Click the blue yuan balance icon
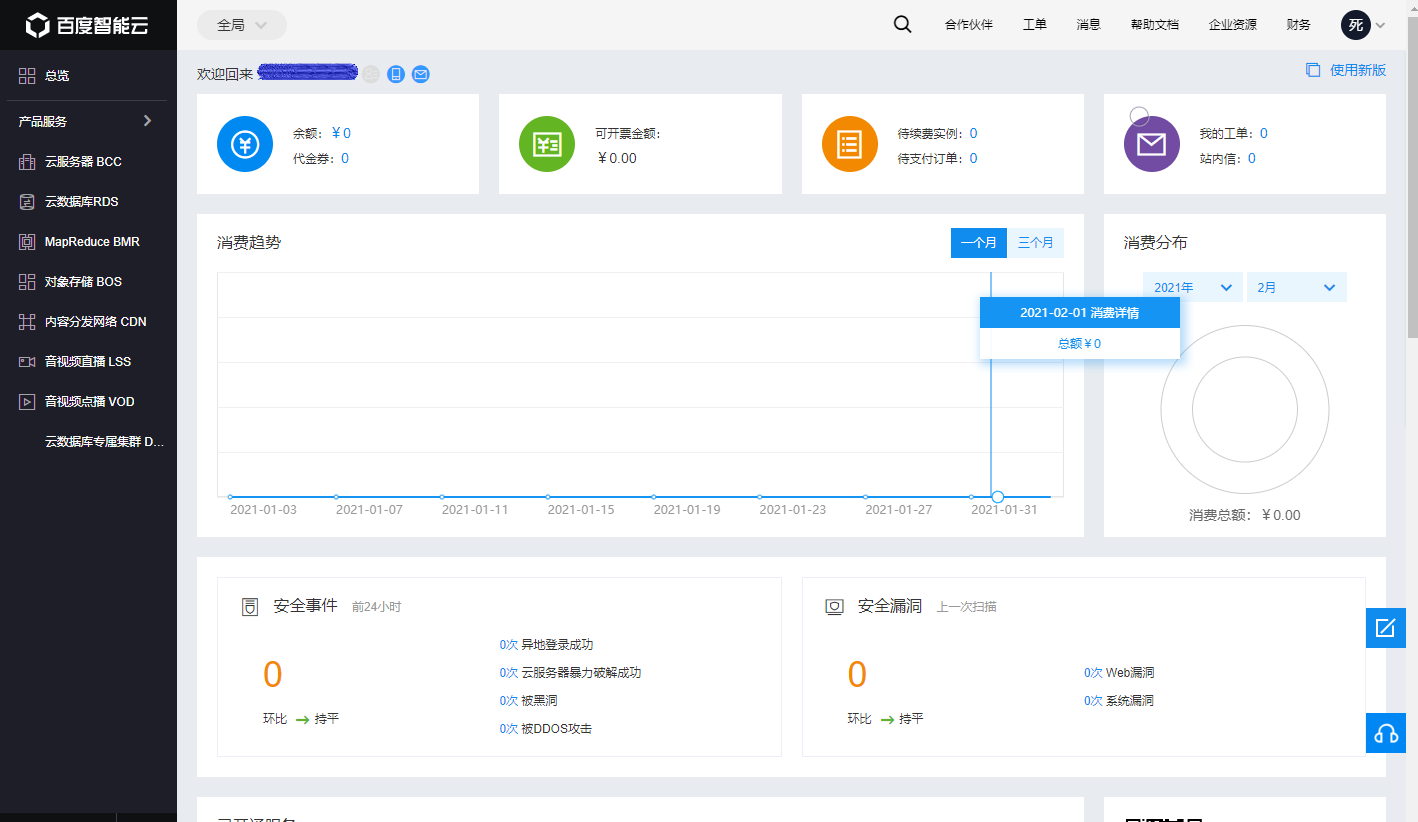1418x822 pixels. tap(245, 144)
